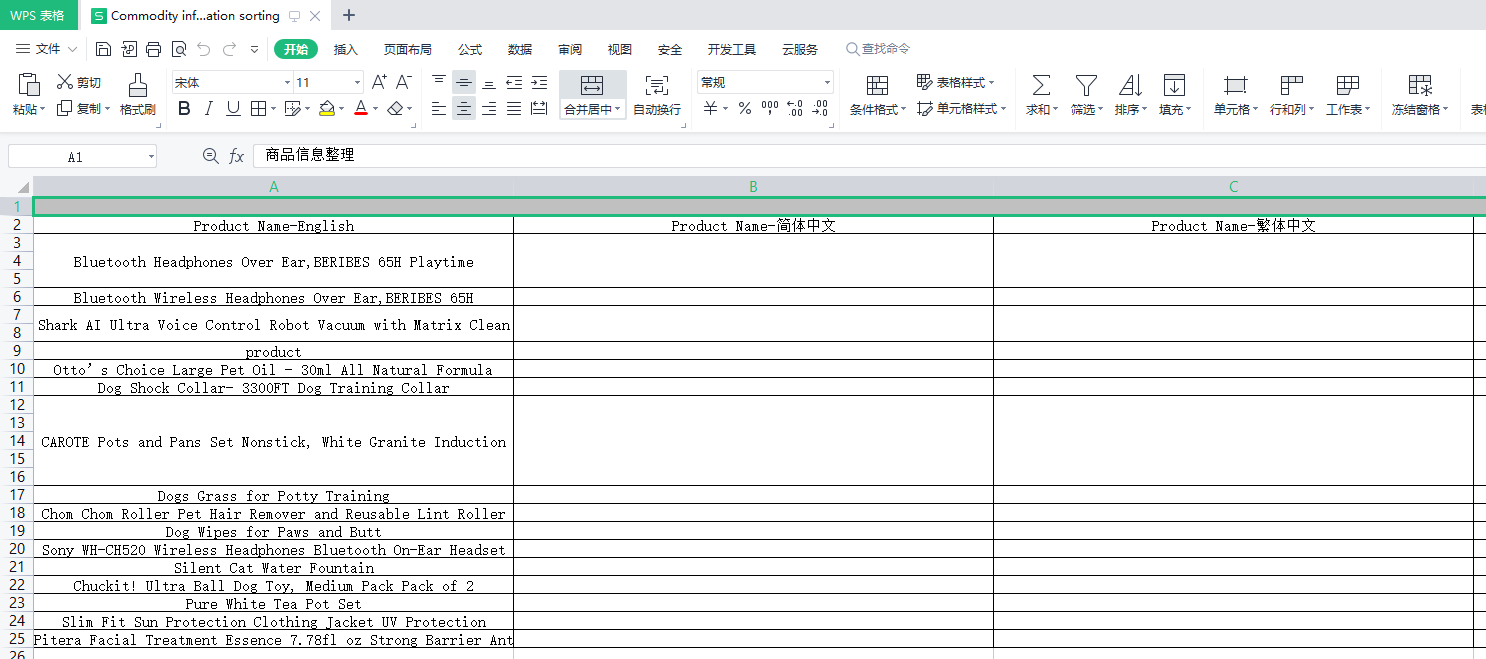Viewport: 1486px width, 659px height.
Task: Toggle center horizontal alignment
Action: point(464,109)
